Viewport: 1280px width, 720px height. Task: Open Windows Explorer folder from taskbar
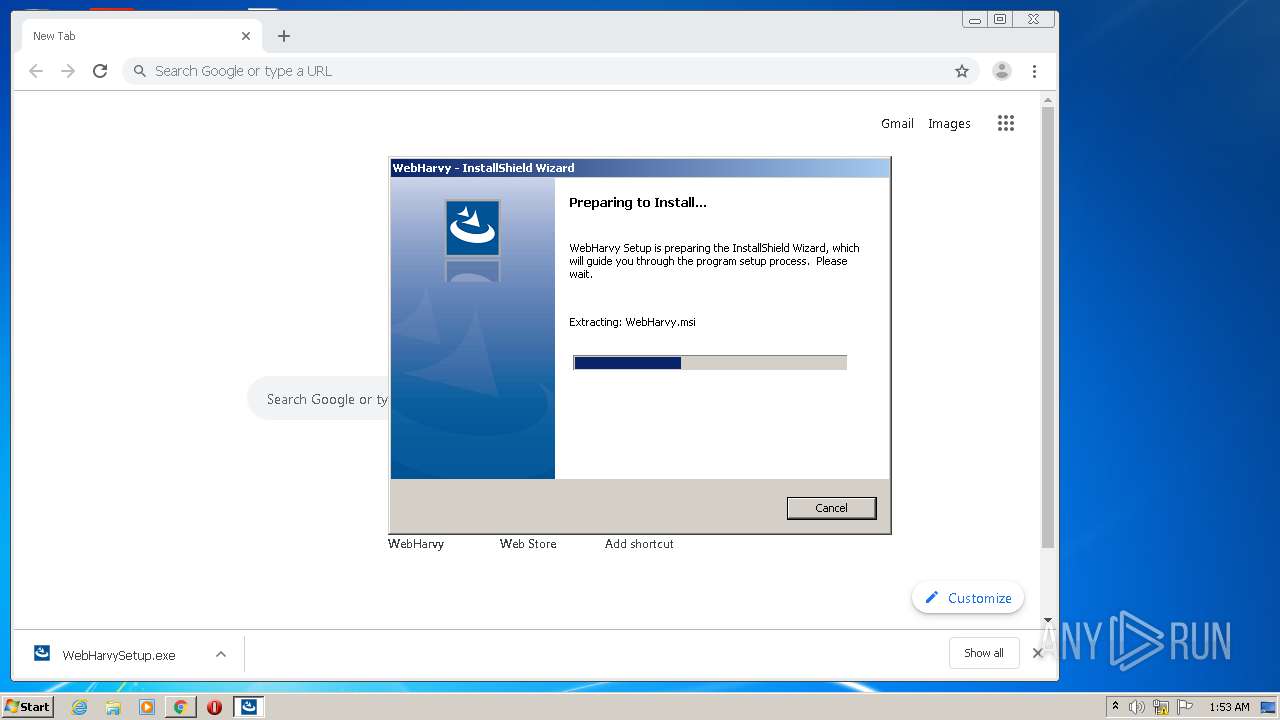(113, 707)
